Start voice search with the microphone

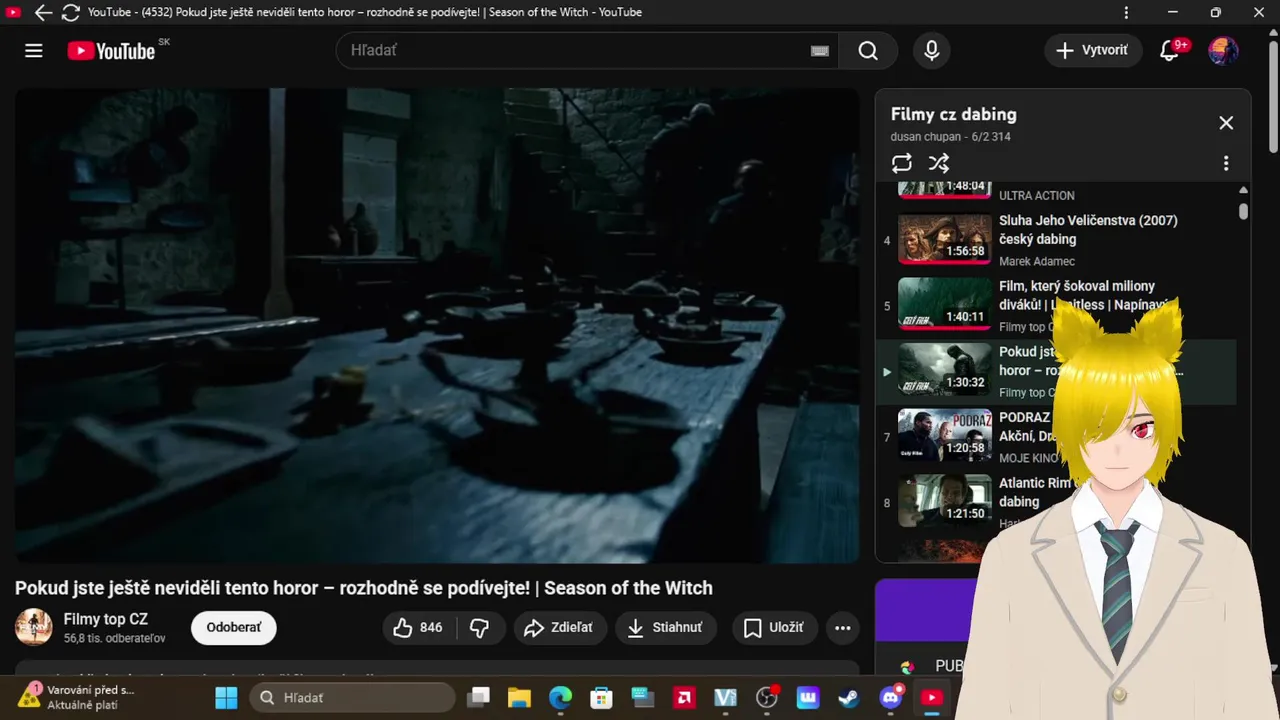932,51
